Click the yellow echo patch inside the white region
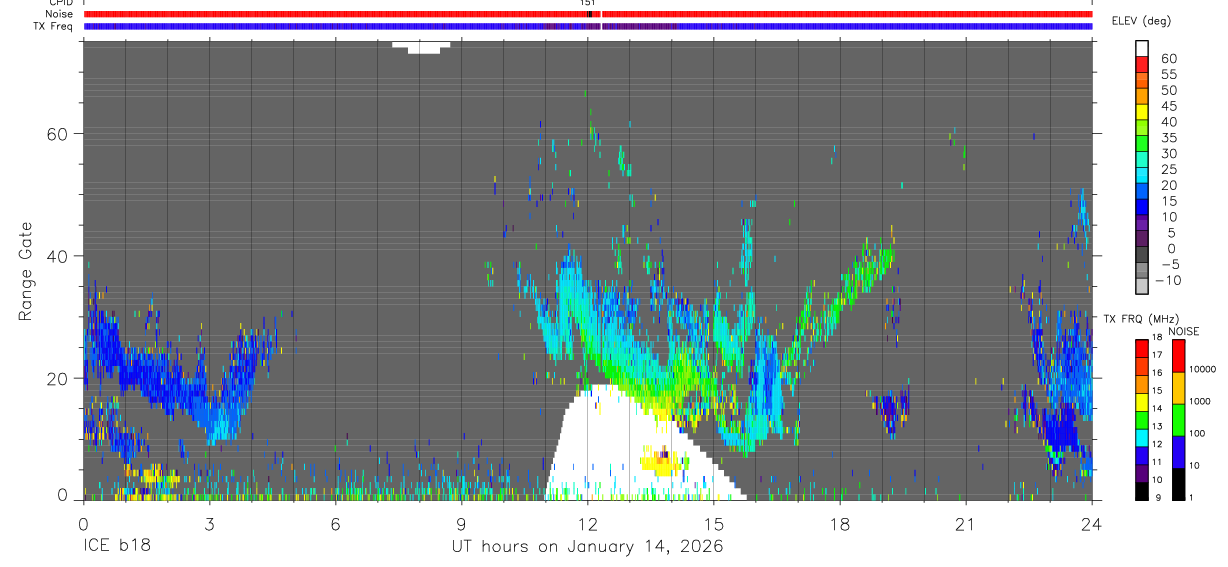Screen dimensions: 1228x567 (x=664, y=460)
